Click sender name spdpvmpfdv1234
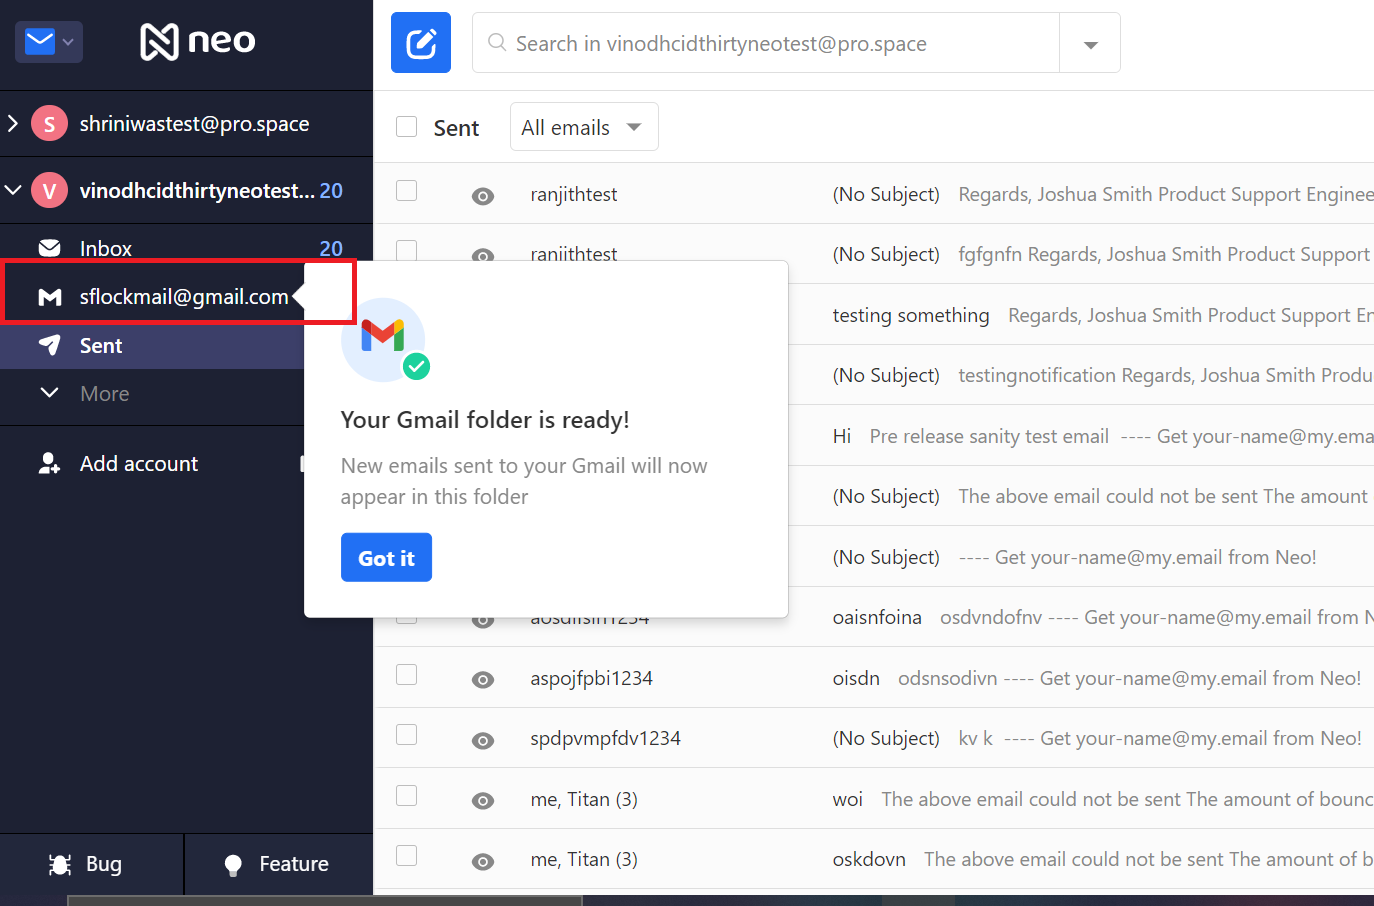 pos(605,738)
